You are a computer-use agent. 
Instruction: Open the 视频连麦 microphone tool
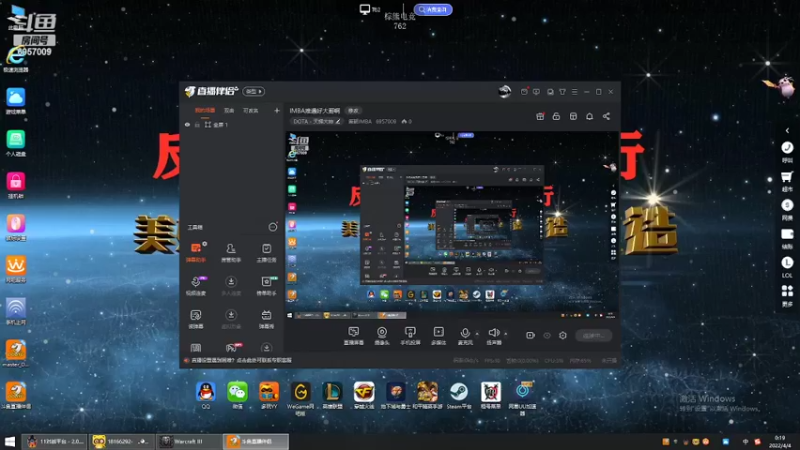[x=196, y=286]
